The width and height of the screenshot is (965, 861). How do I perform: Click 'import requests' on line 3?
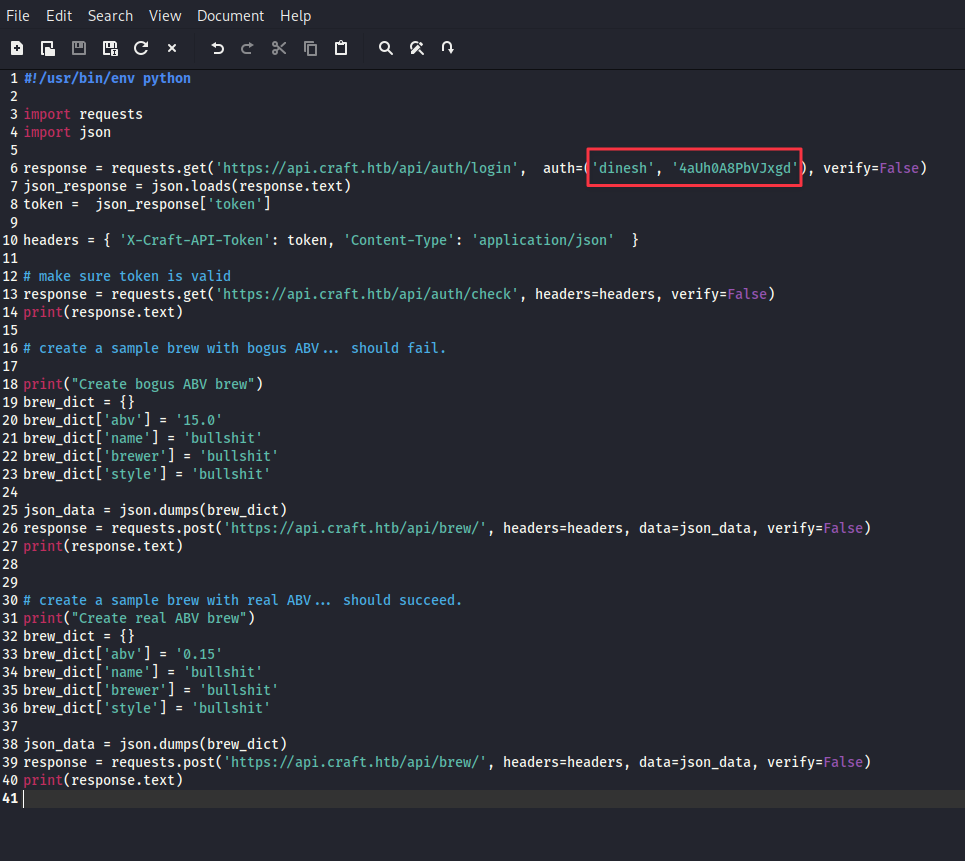(83, 114)
